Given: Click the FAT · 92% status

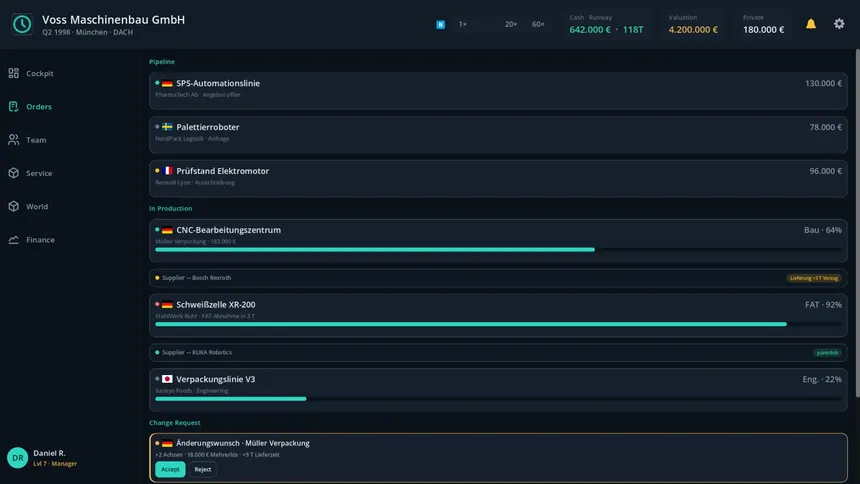Looking at the screenshot, I should click(x=823, y=305).
